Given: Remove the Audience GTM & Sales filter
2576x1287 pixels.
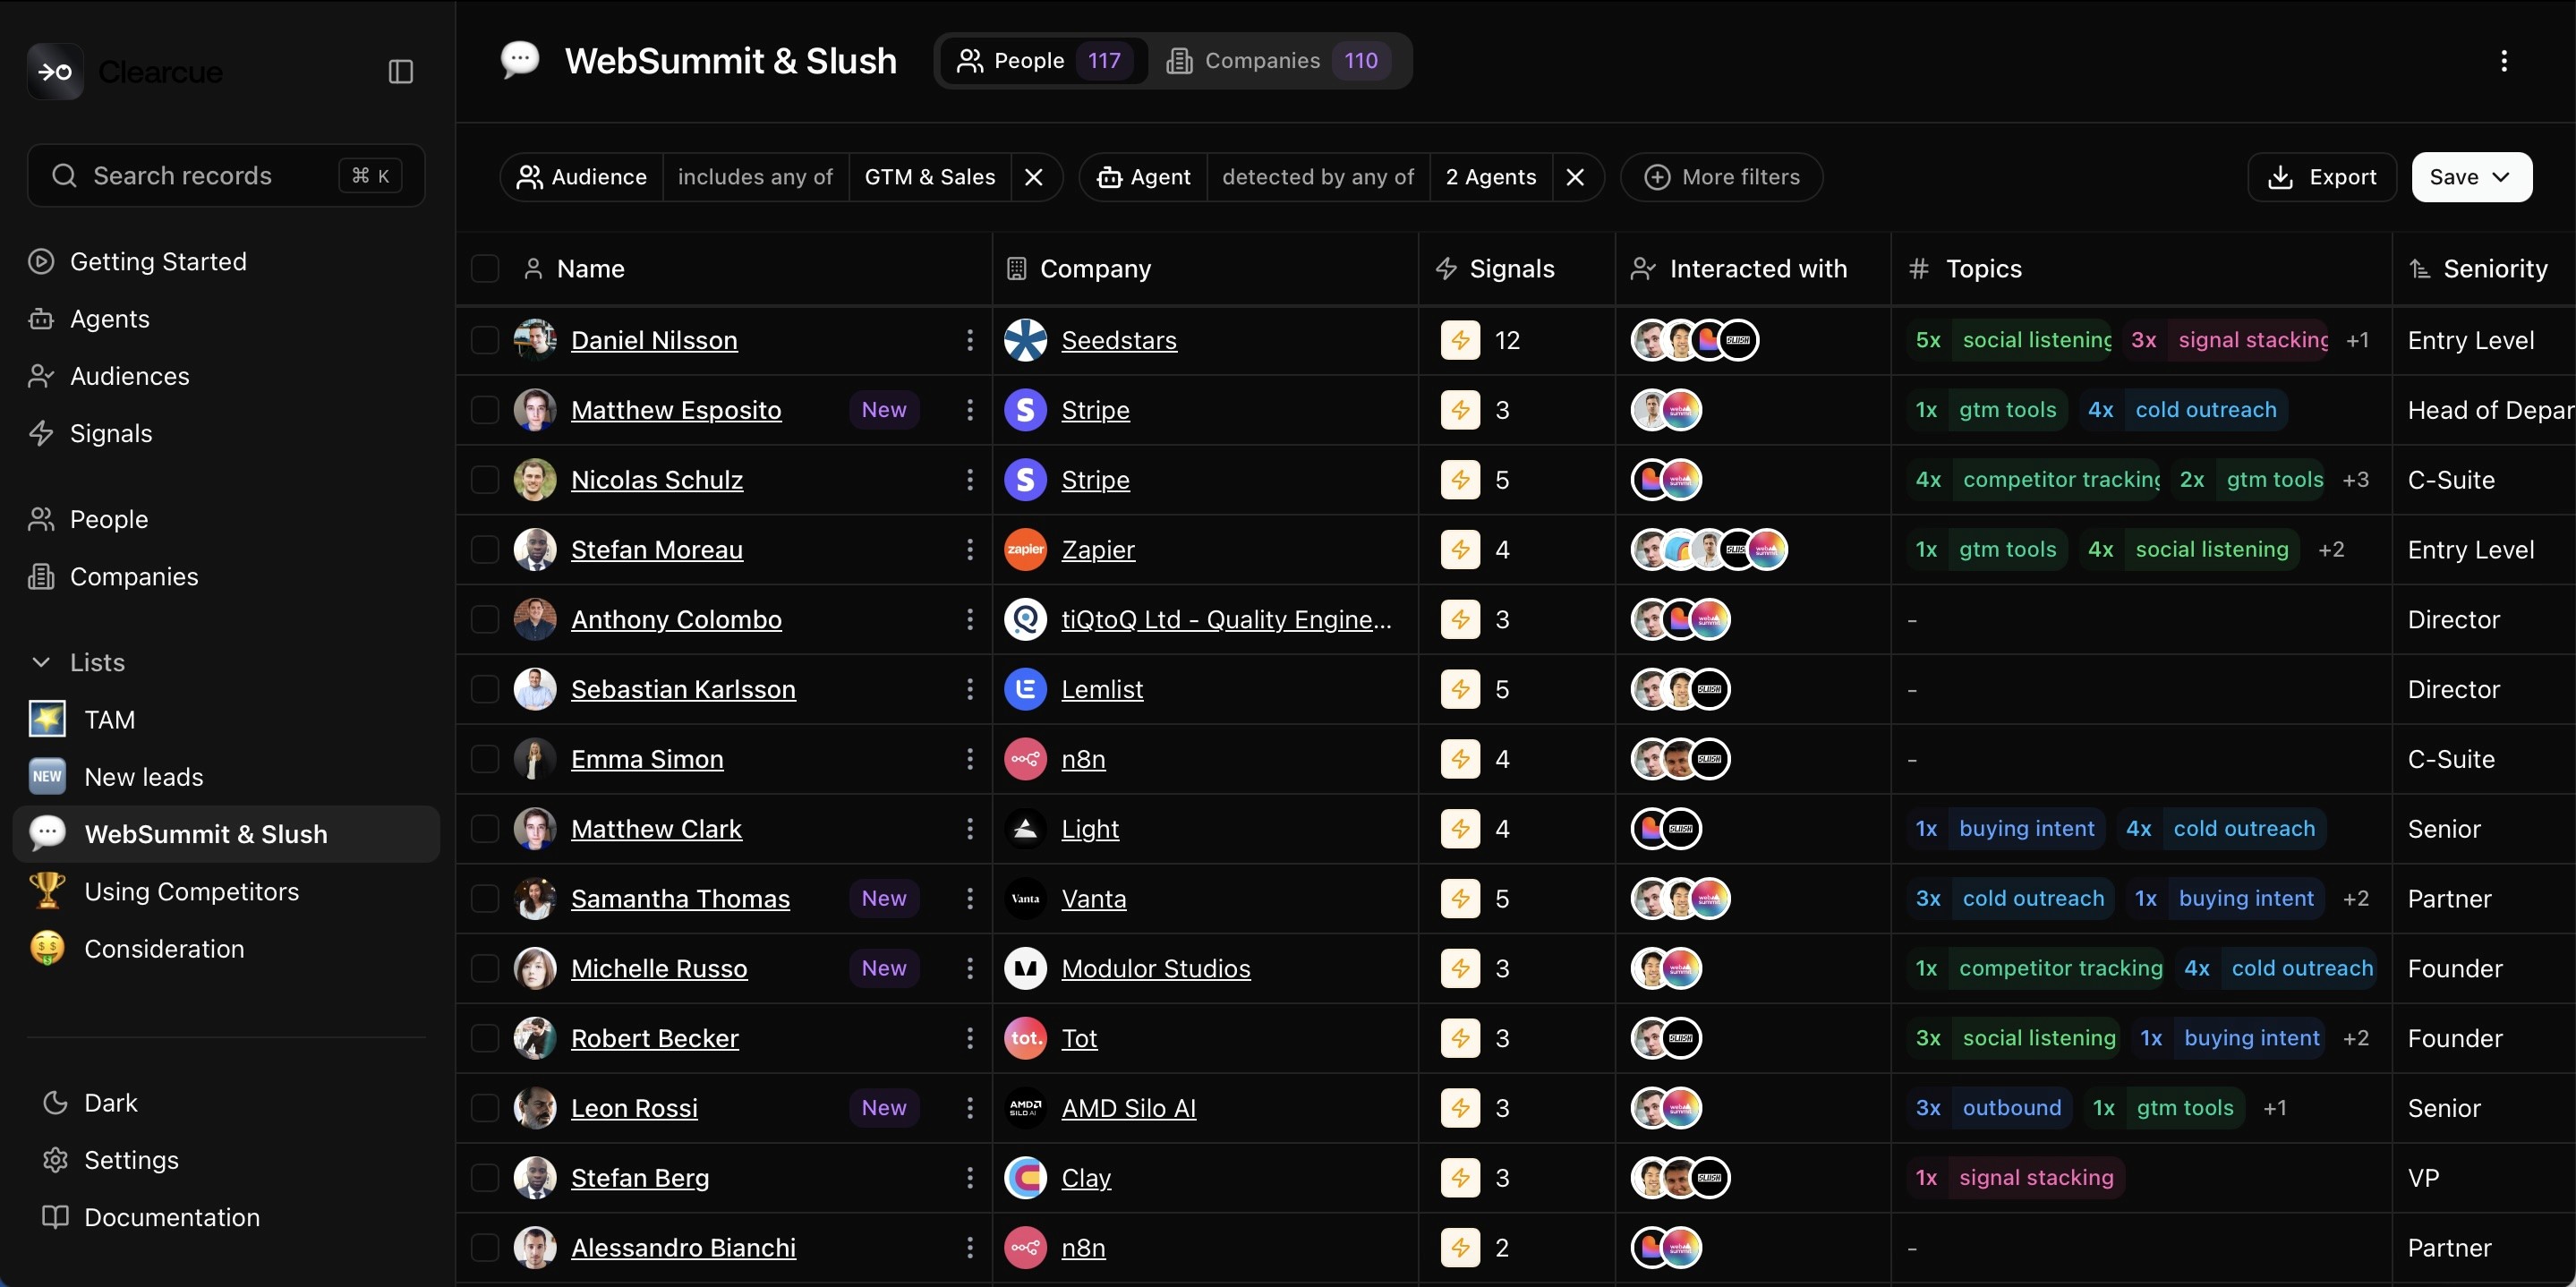Looking at the screenshot, I should 1034,177.
